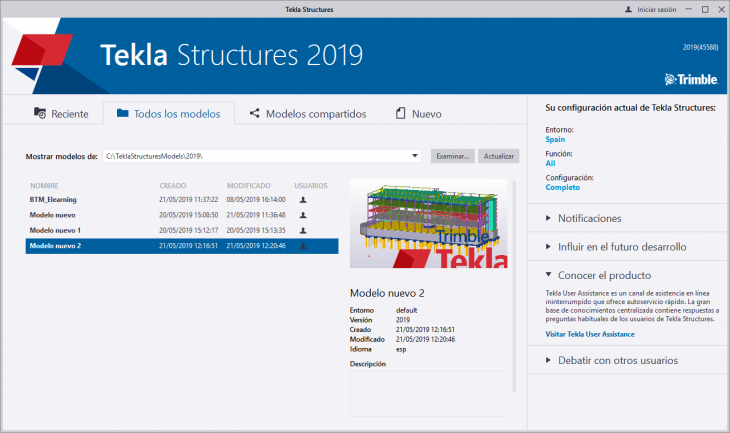Sort models by NOMBRE column

coord(44,185)
